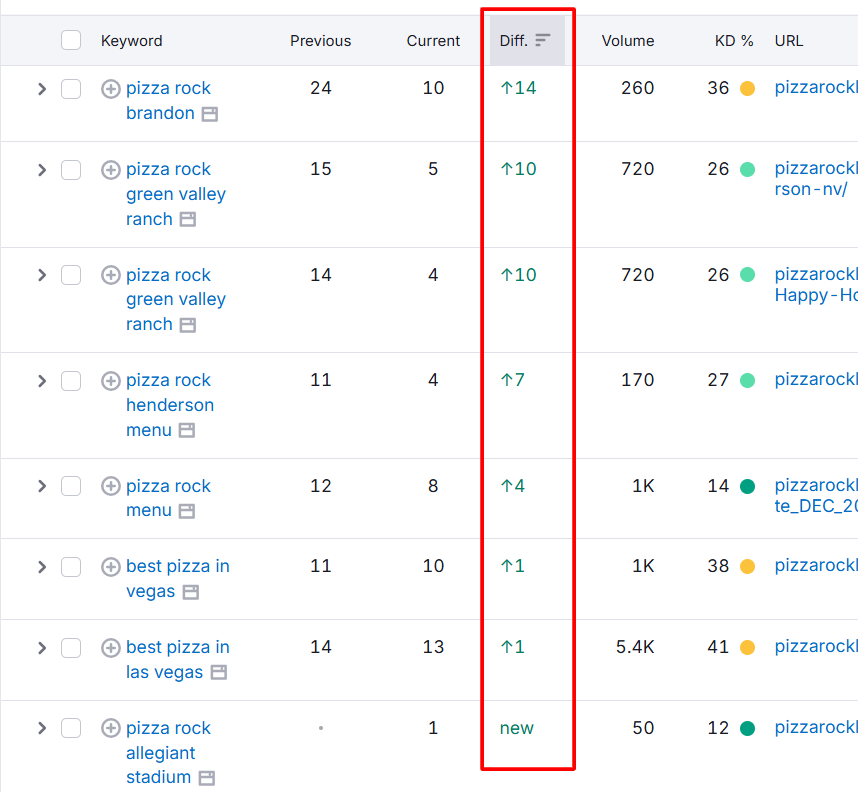Image resolution: width=858 pixels, height=792 pixels.
Task: Open the URL ending in rson-nv/
Action: pos(816,178)
